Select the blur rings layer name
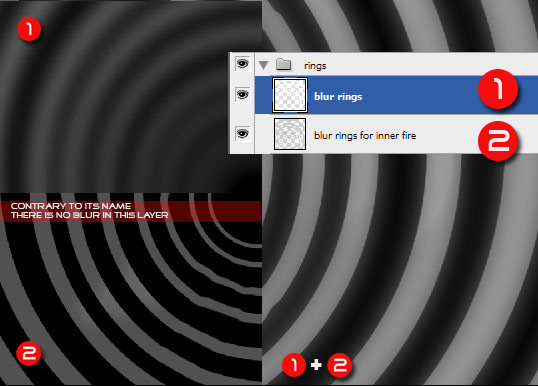 tap(338, 96)
